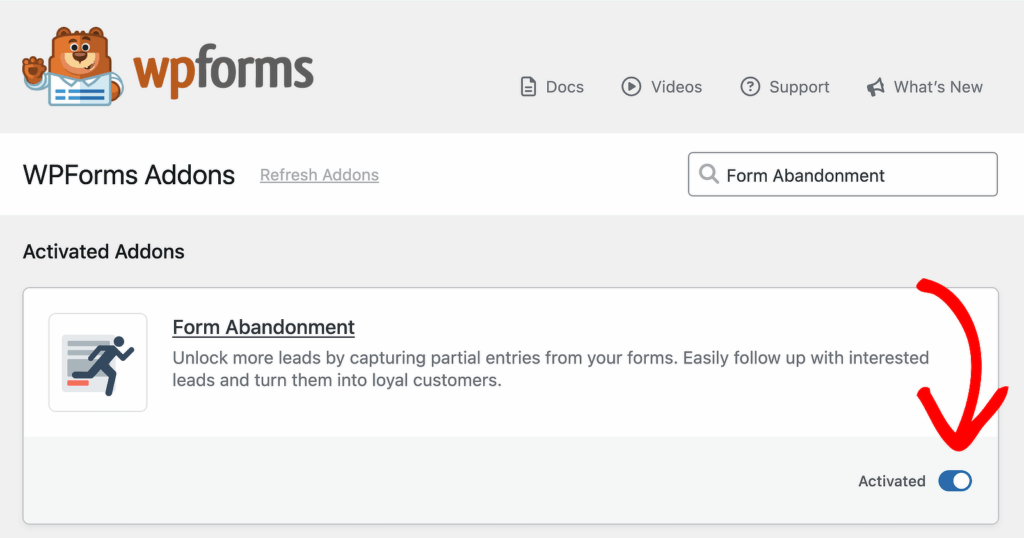Image resolution: width=1024 pixels, height=538 pixels.
Task: Open the Form Abandonment title link
Action: click(x=263, y=327)
